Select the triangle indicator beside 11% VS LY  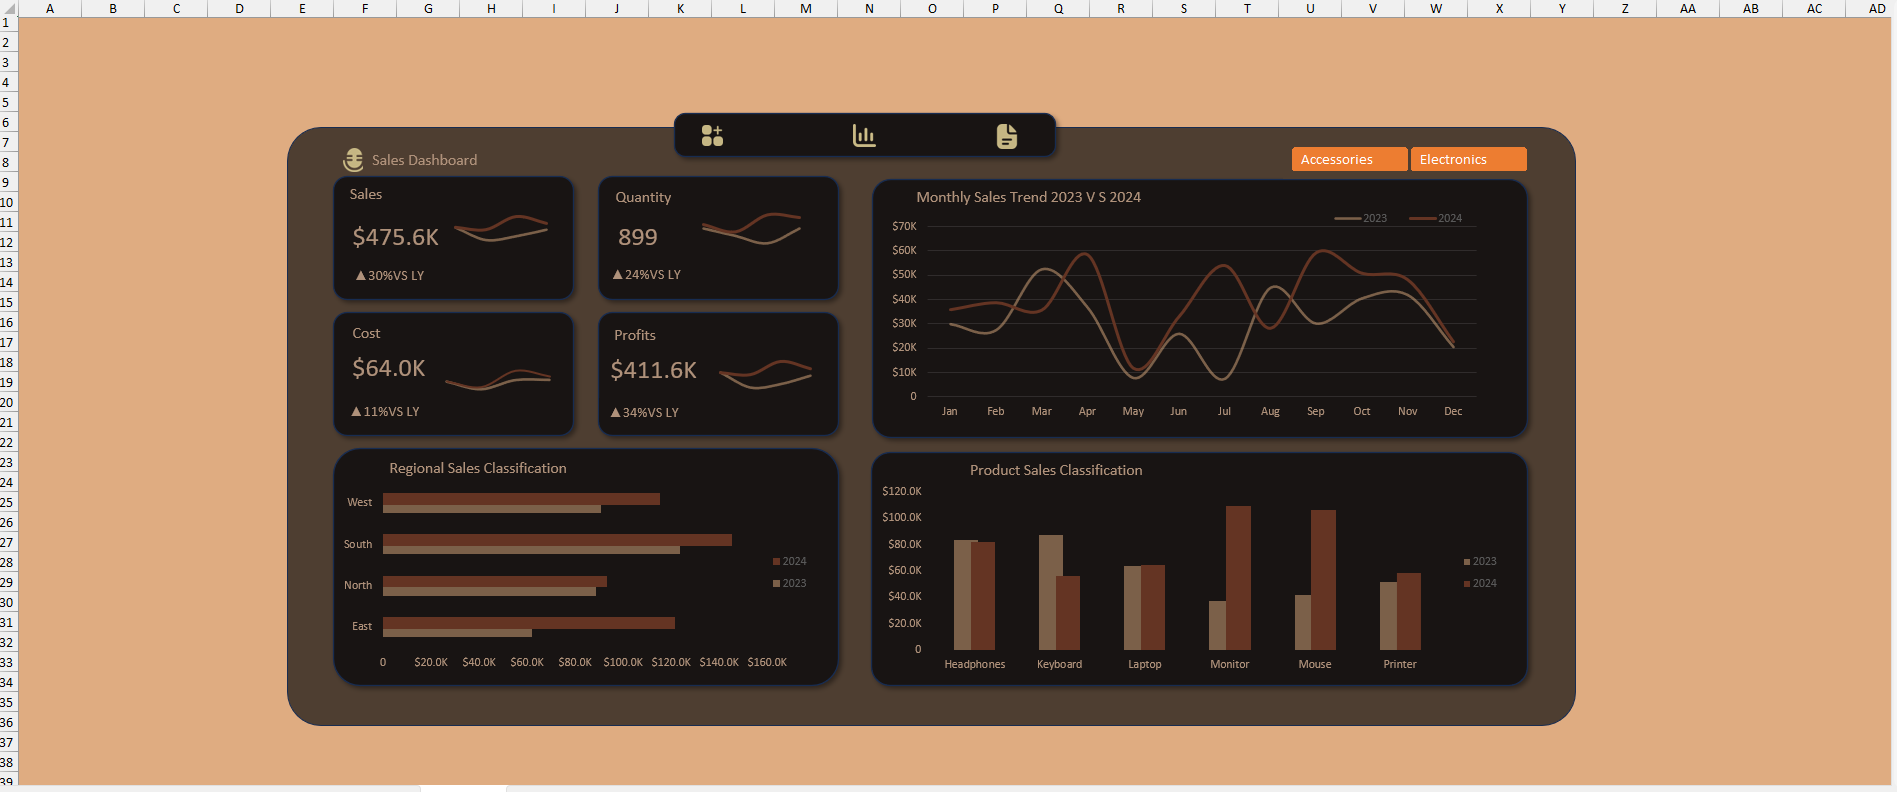356,411
